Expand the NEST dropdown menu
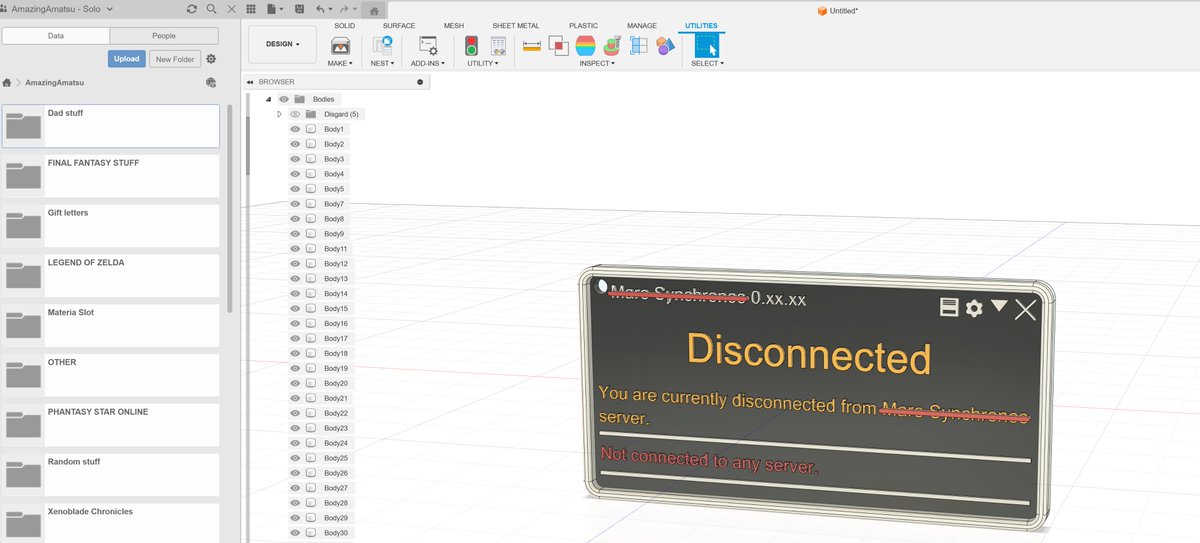 [382, 63]
